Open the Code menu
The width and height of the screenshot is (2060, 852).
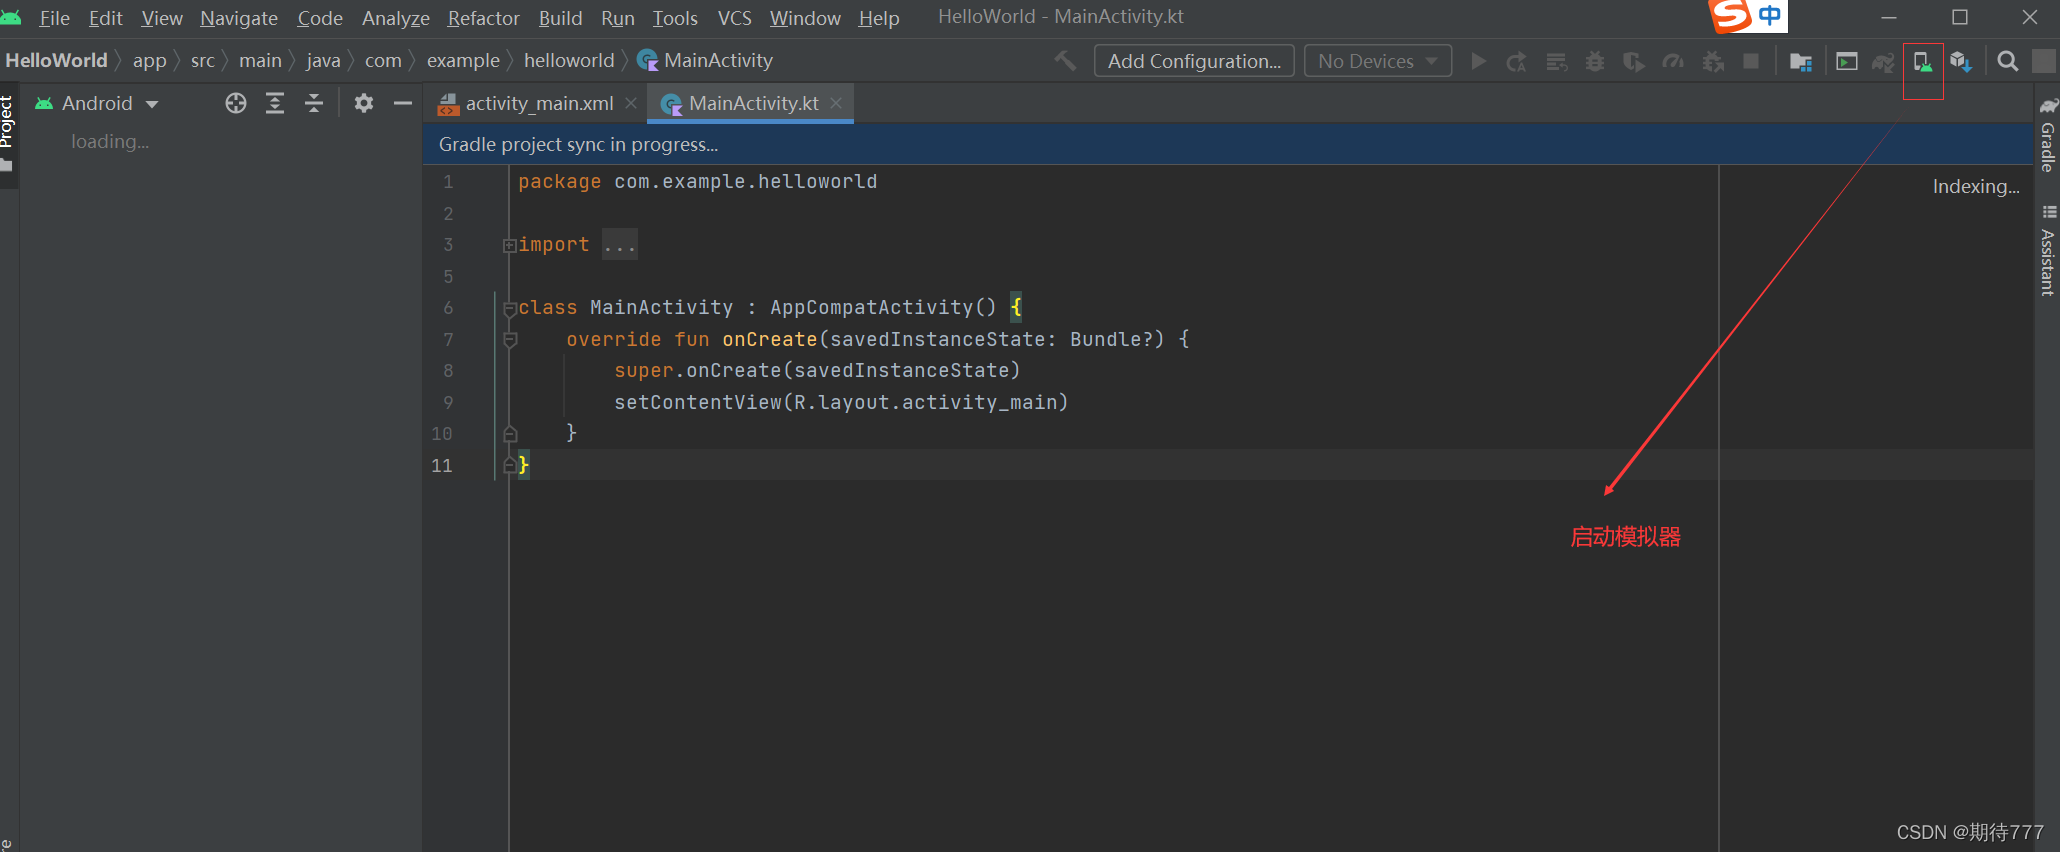point(320,18)
